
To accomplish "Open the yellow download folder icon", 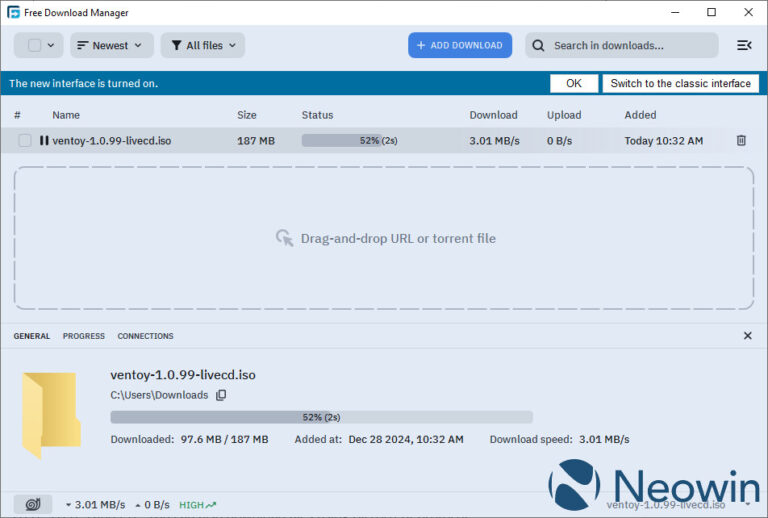I will [x=51, y=415].
